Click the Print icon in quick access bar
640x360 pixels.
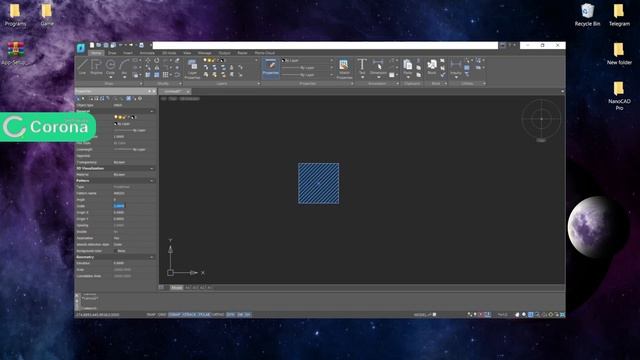[141, 45]
